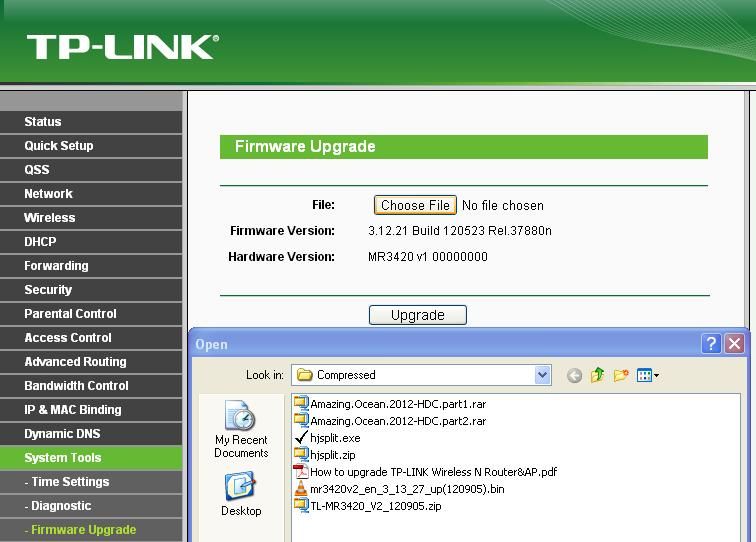
Task: Open the System Tools menu
Action: click(x=63, y=458)
